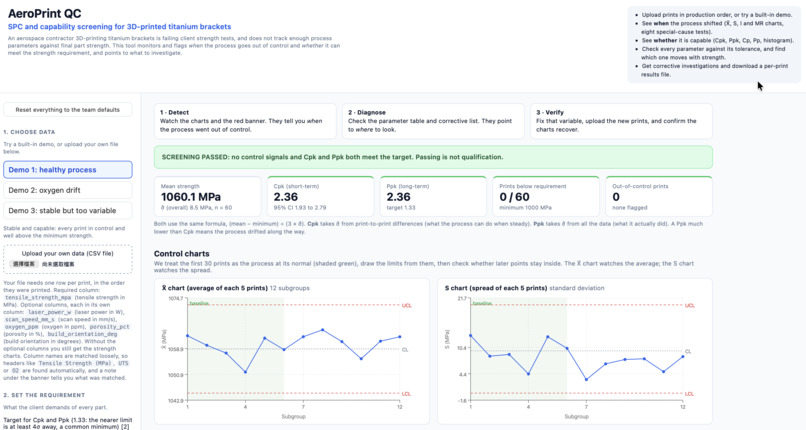
Task: Click '2. SET THE REQUIREMENT' section heading
Action: click(44, 395)
